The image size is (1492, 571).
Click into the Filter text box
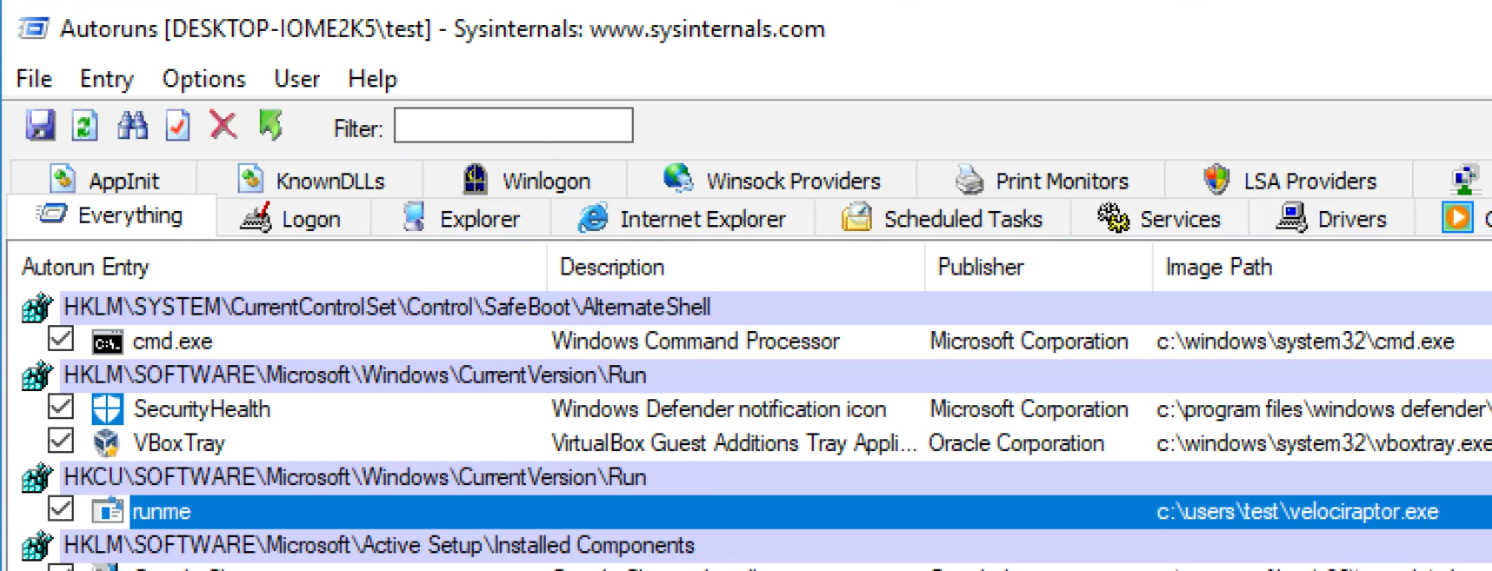pos(513,127)
